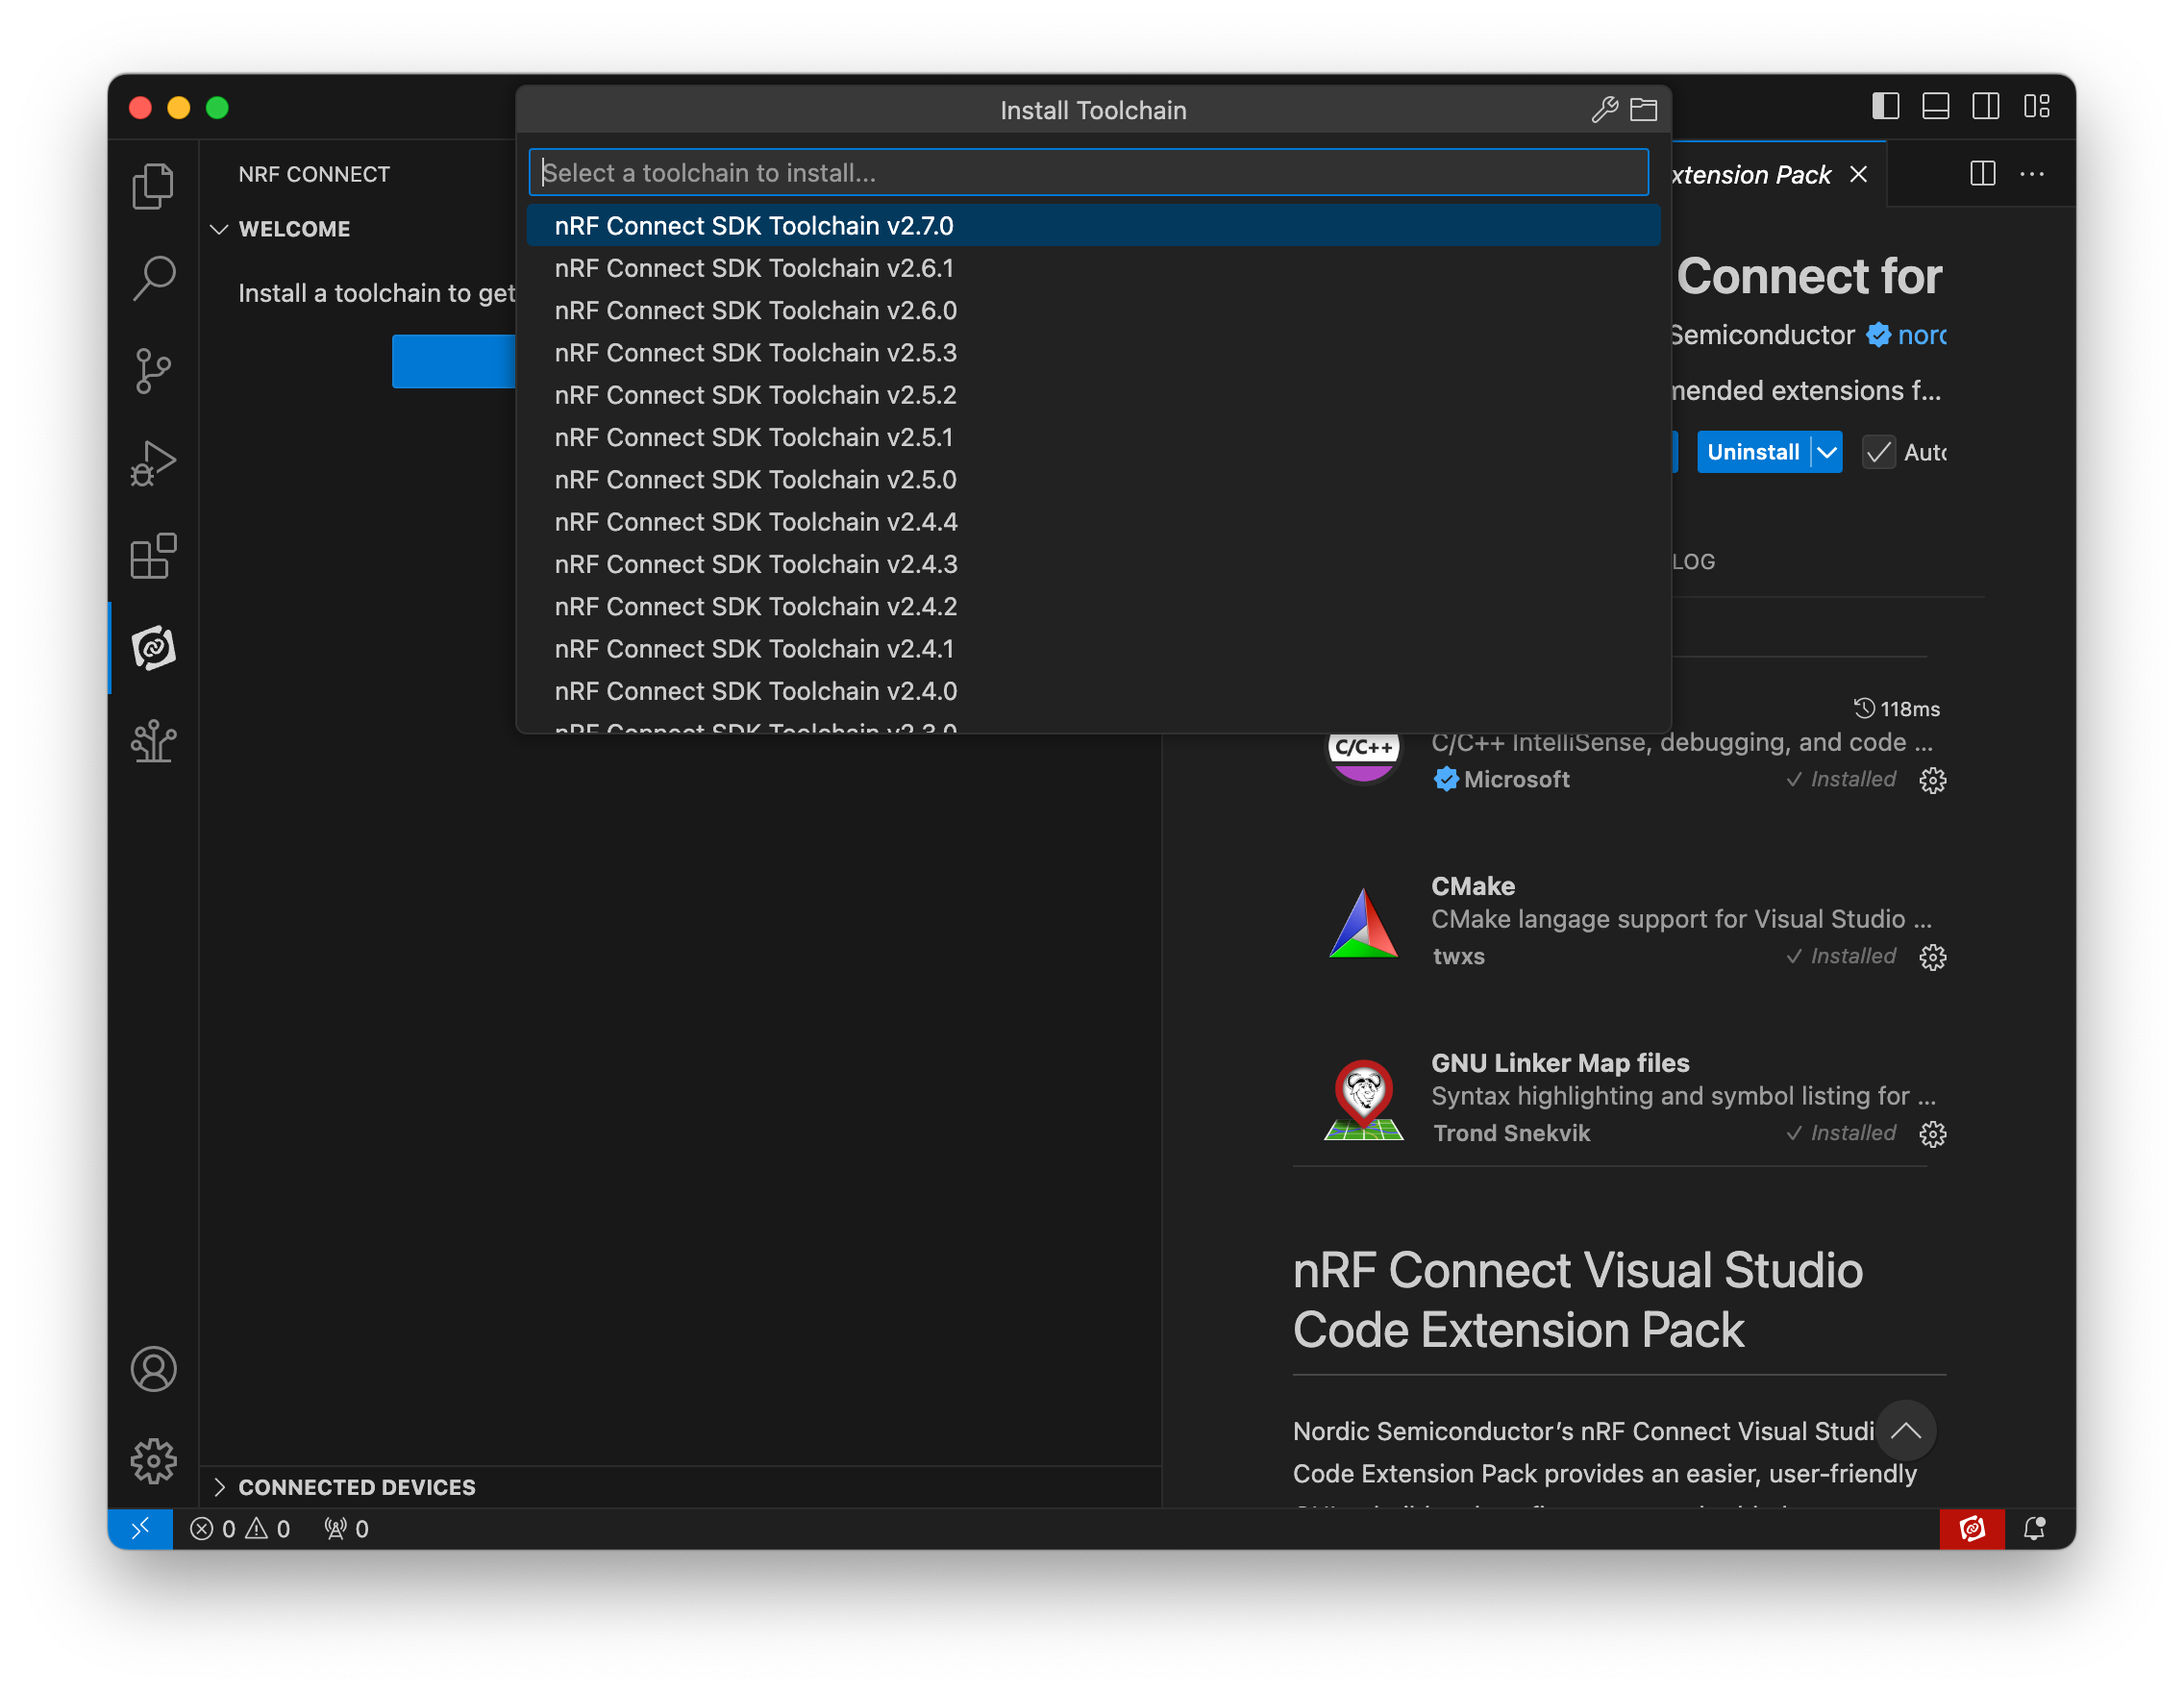This screenshot has height=1692, width=2184.
Task: Select nRF Connect SDK Toolchain v2.6.0
Action: (x=1093, y=310)
